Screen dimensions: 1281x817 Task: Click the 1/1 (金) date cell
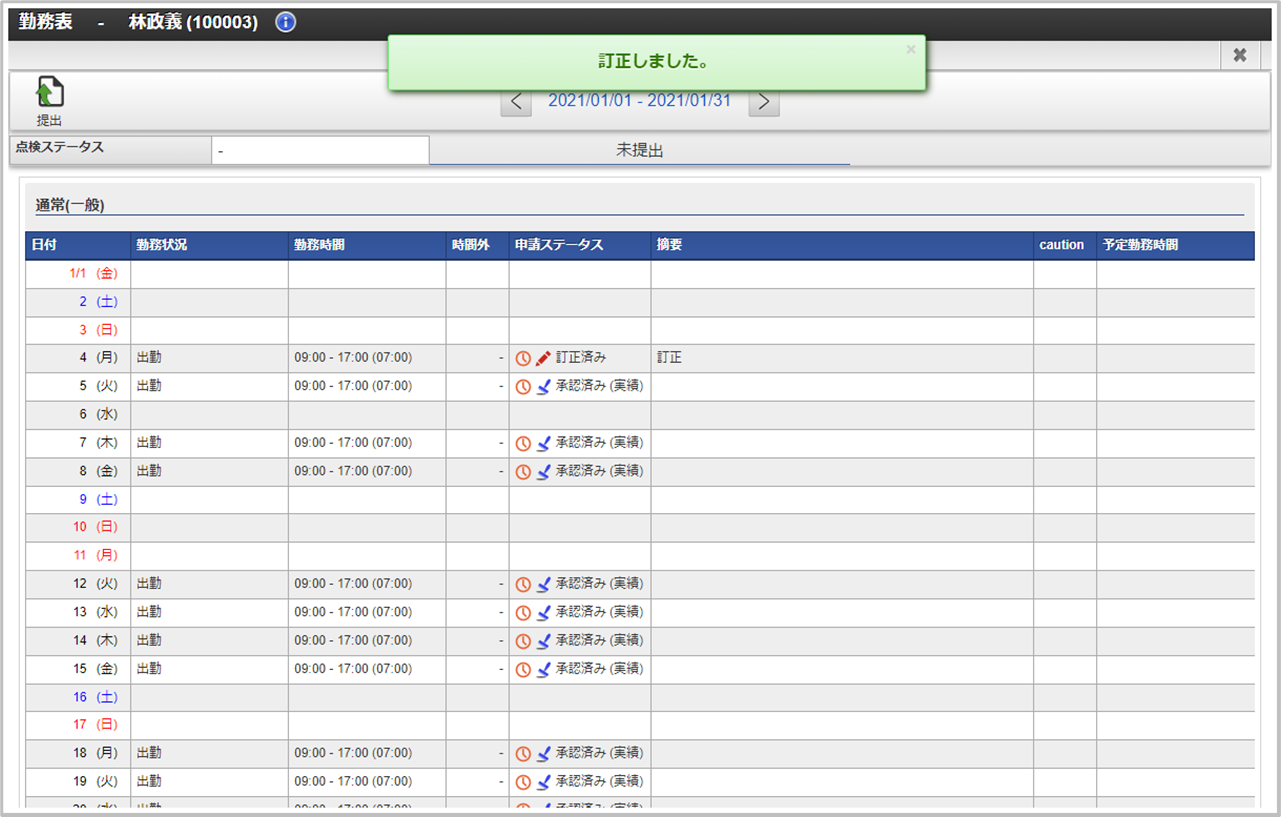coord(93,274)
